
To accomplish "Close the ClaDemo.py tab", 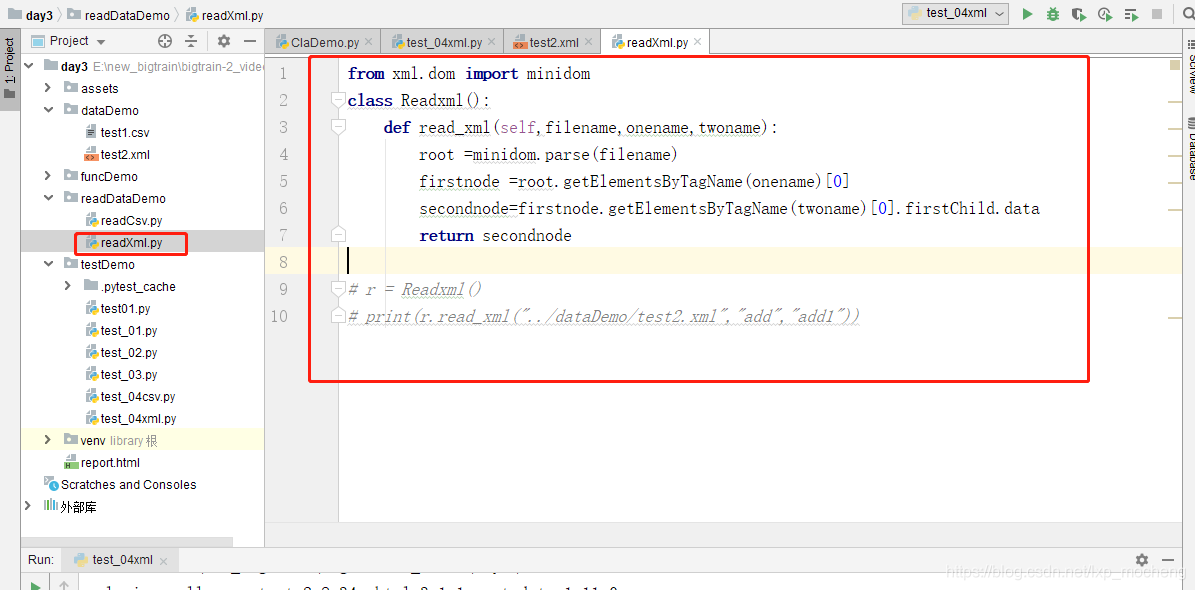I will pyautogui.click(x=369, y=43).
